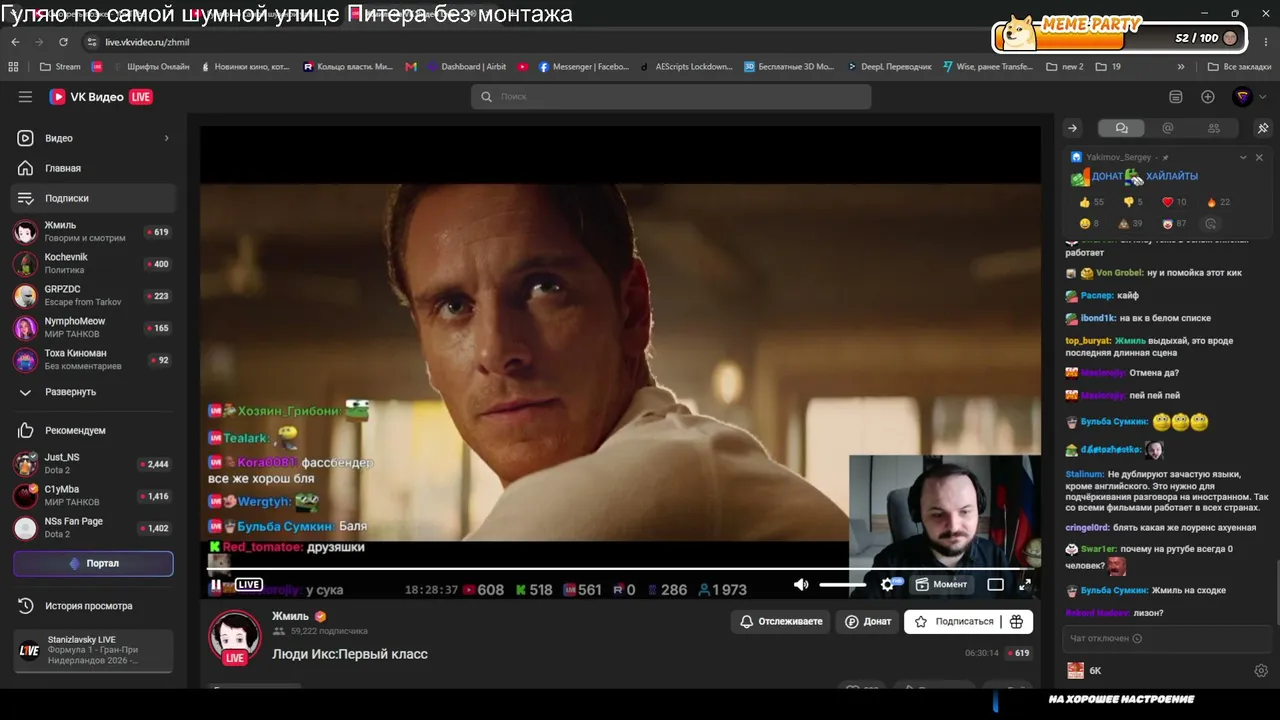Click the video progress bar

pyautogui.click(x=620, y=570)
